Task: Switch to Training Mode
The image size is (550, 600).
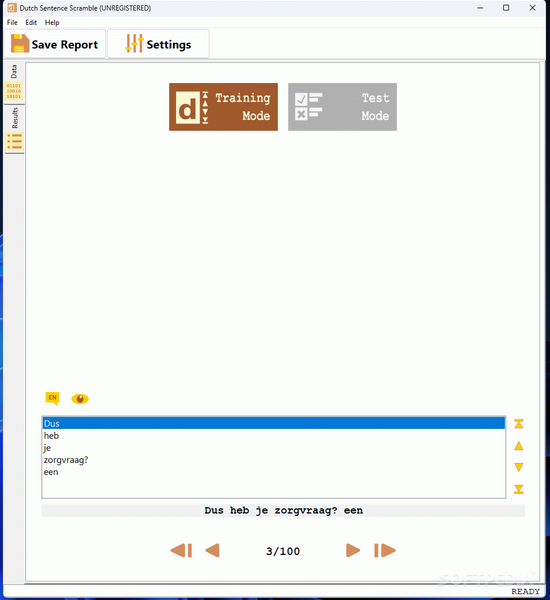Action: coord(224,107)
